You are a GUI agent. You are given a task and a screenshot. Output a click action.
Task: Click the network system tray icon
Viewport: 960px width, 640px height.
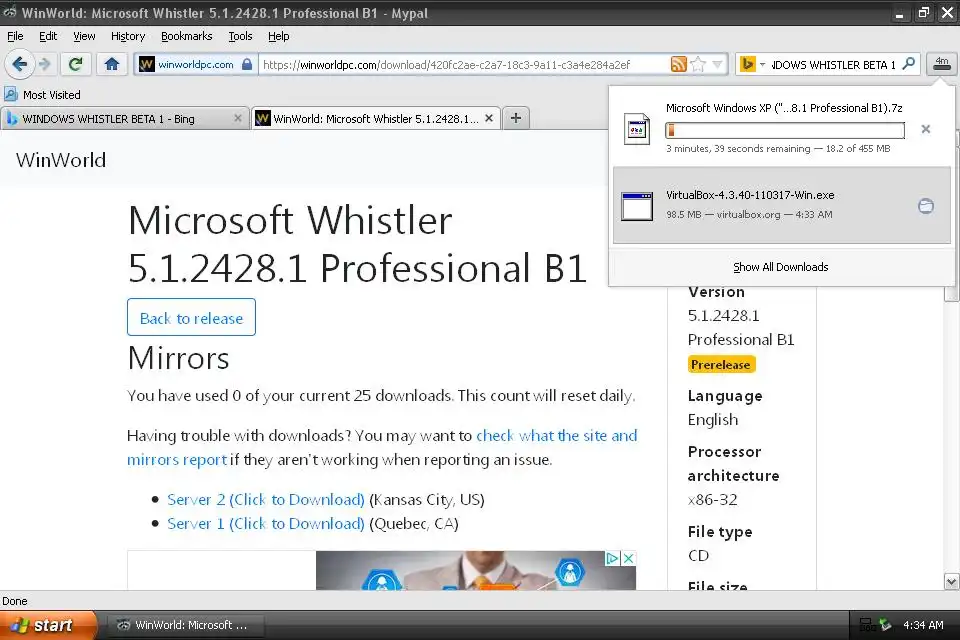tap(866, 625)
